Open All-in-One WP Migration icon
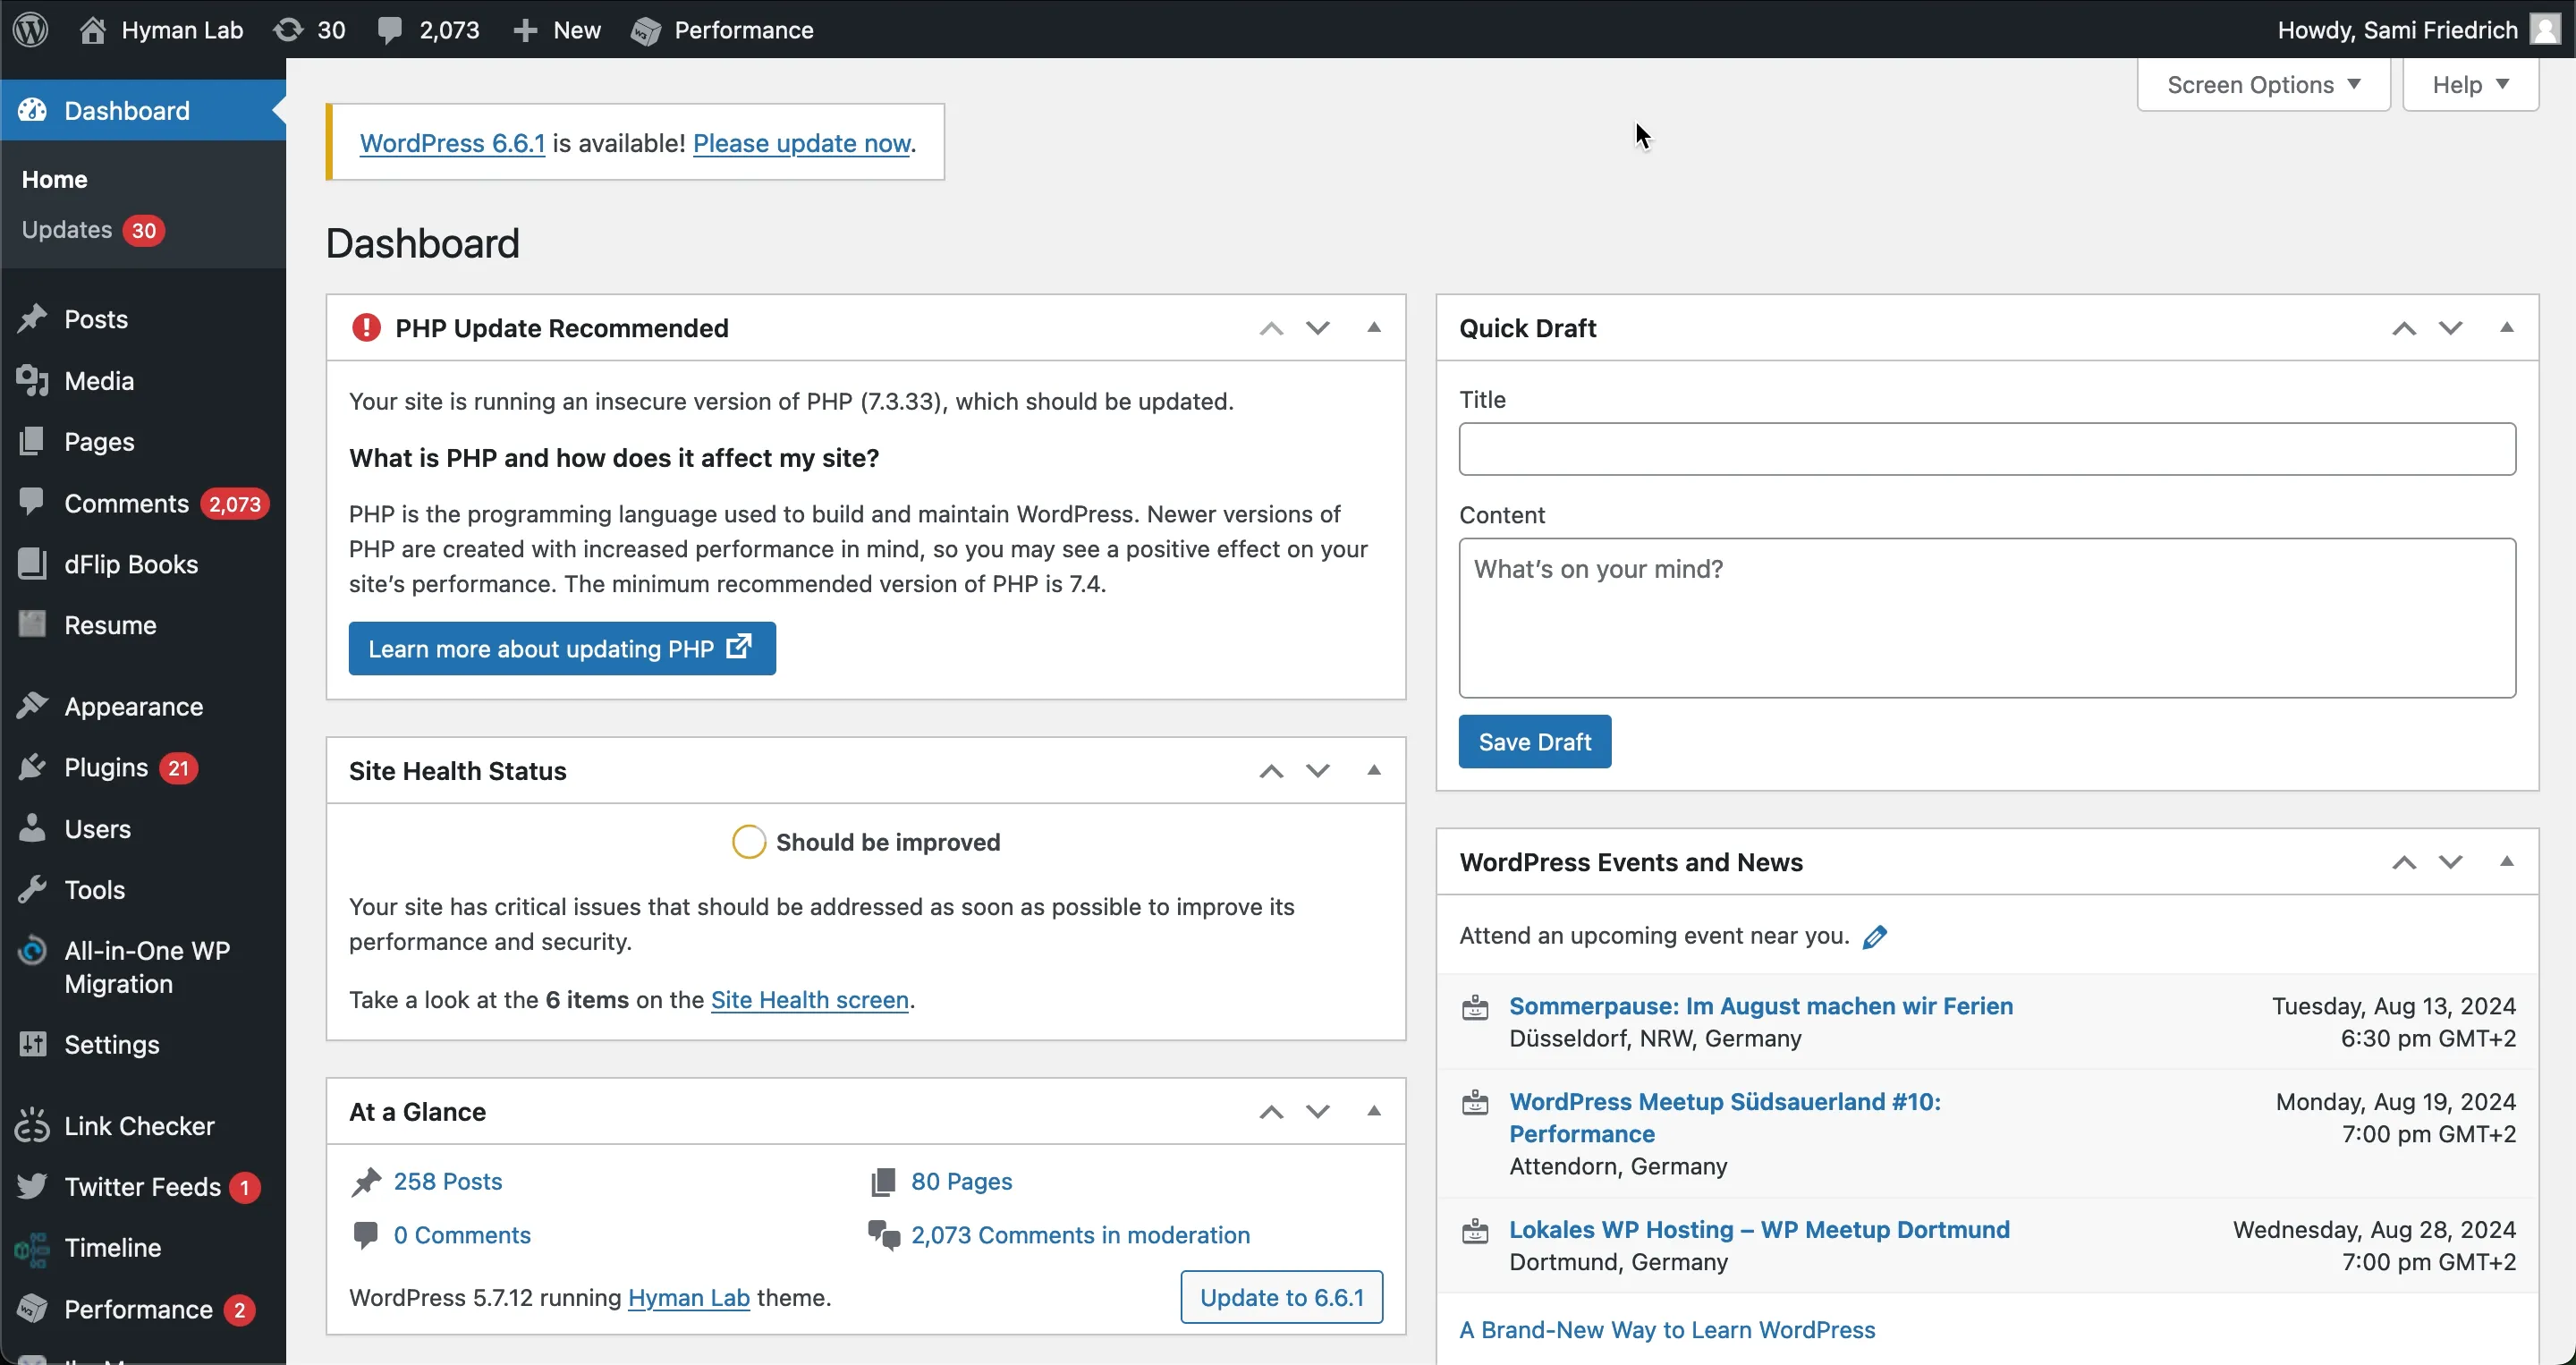 click(32, 950)
